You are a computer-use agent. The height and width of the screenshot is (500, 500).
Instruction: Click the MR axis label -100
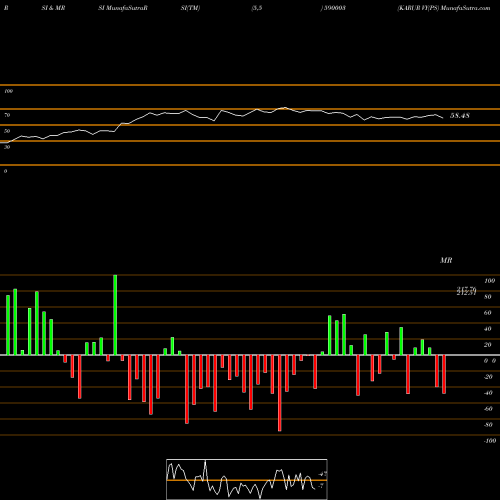coord(490,441)
